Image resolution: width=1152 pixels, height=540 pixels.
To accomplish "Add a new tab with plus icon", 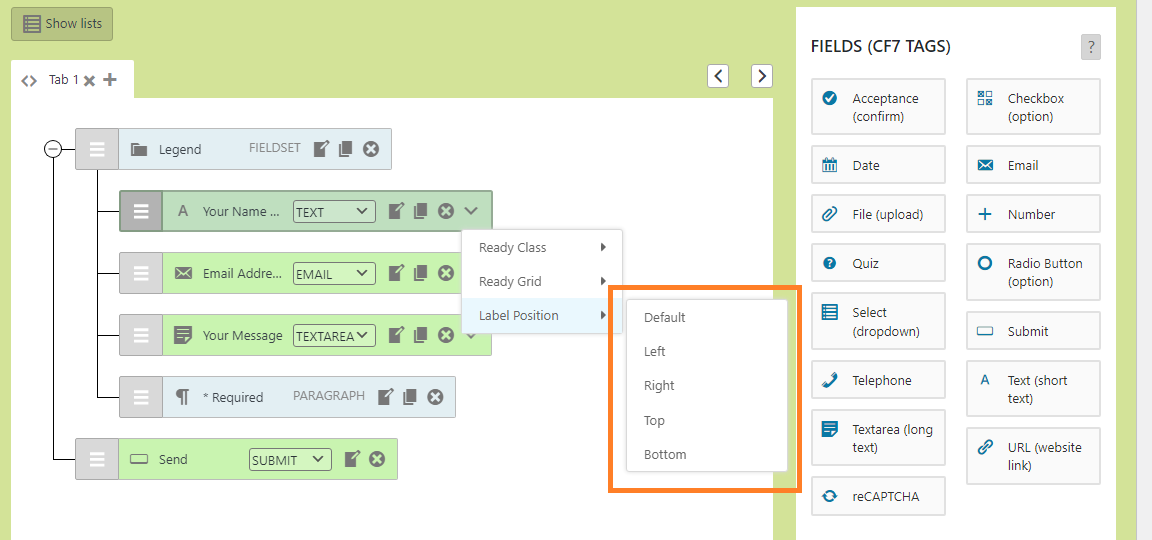I will (110, 80).
